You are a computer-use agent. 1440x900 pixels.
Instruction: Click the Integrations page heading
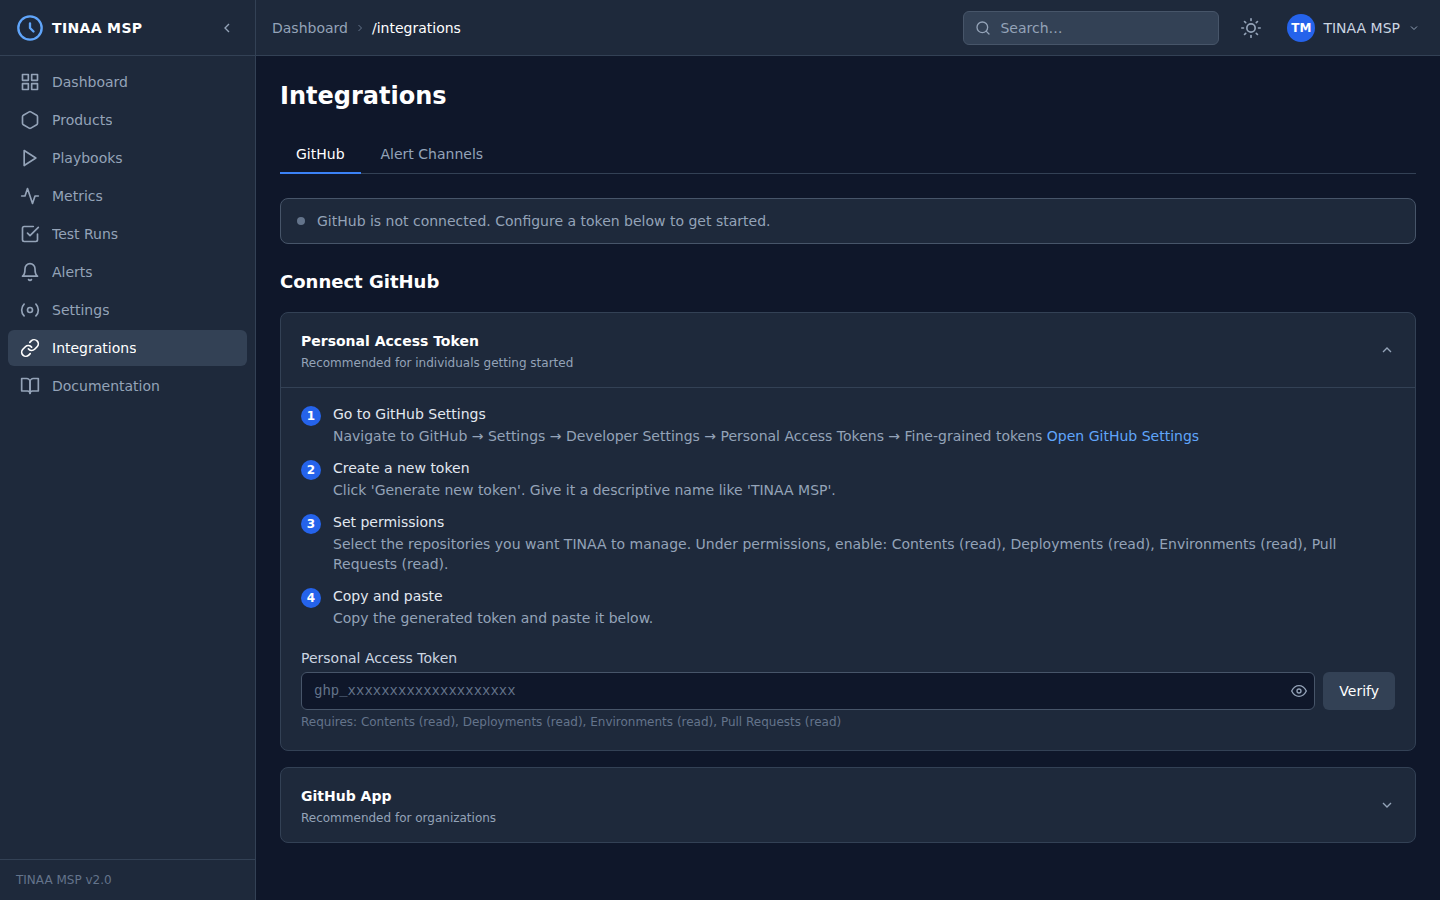pyautogui.click(x=363, y=95)
